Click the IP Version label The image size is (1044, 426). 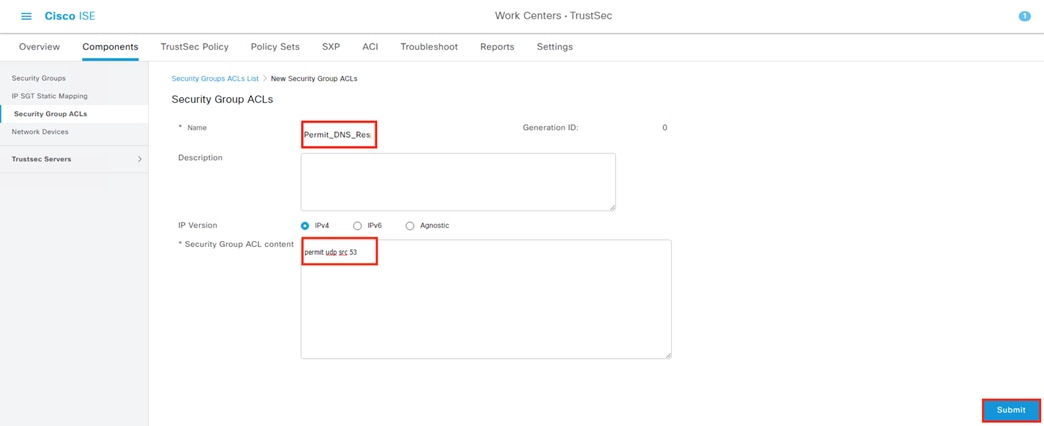[198, 226]
